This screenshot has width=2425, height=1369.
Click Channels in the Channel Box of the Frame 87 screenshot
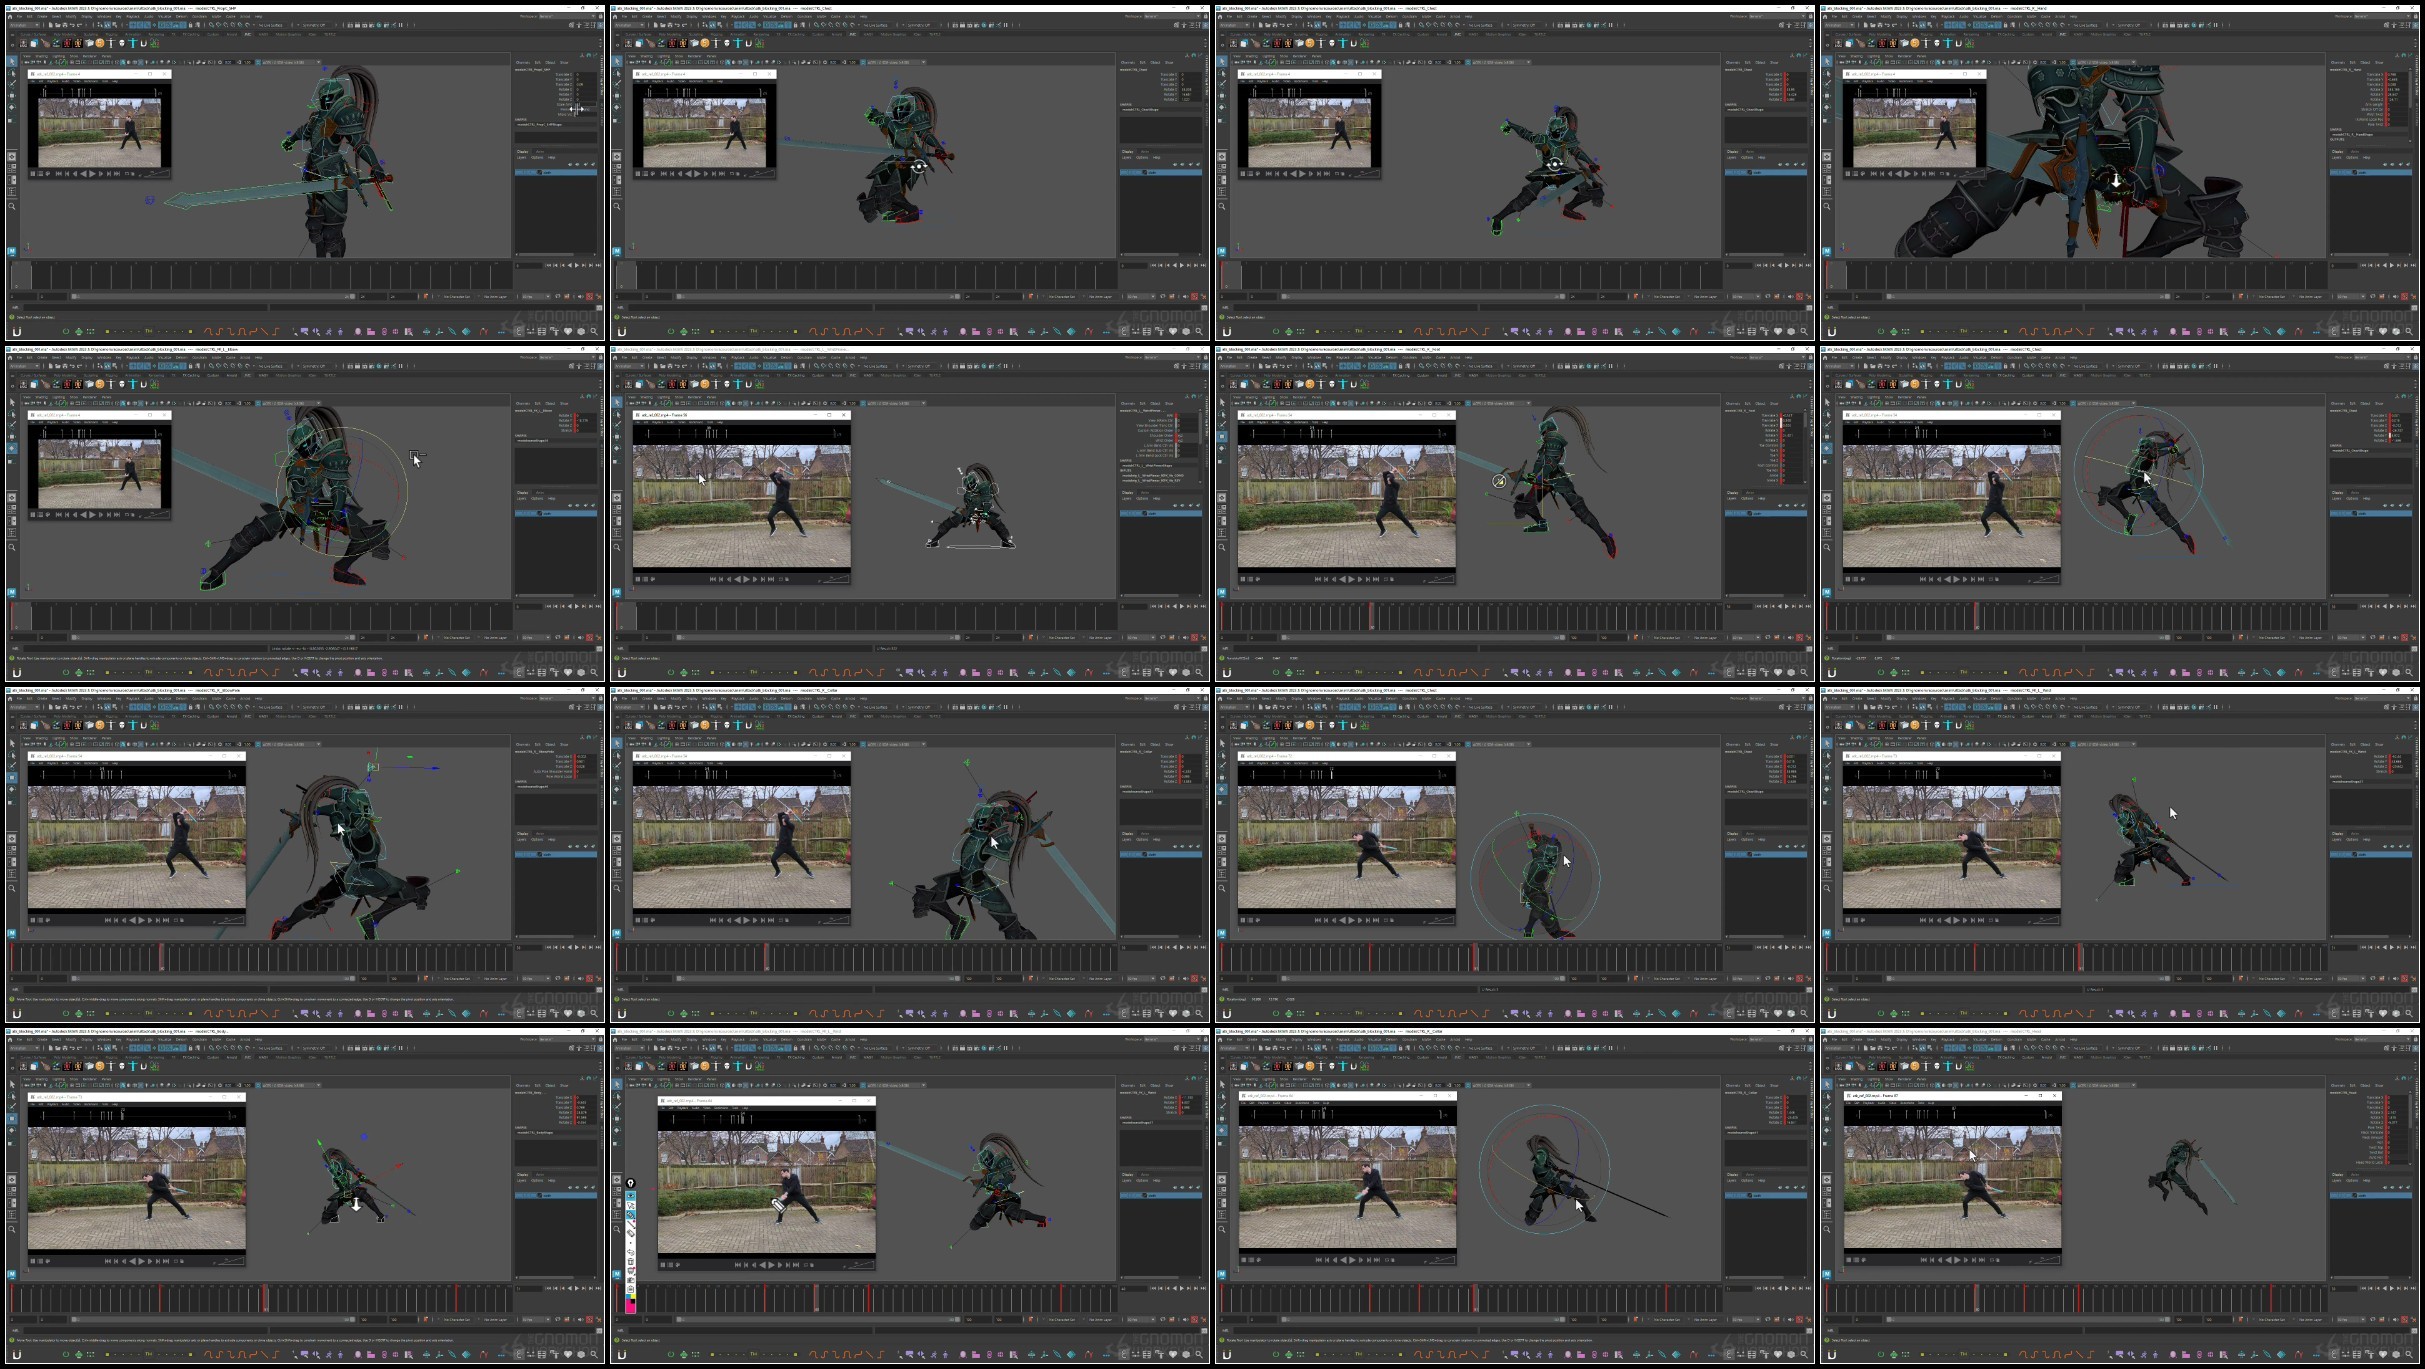(2338, 1085)
